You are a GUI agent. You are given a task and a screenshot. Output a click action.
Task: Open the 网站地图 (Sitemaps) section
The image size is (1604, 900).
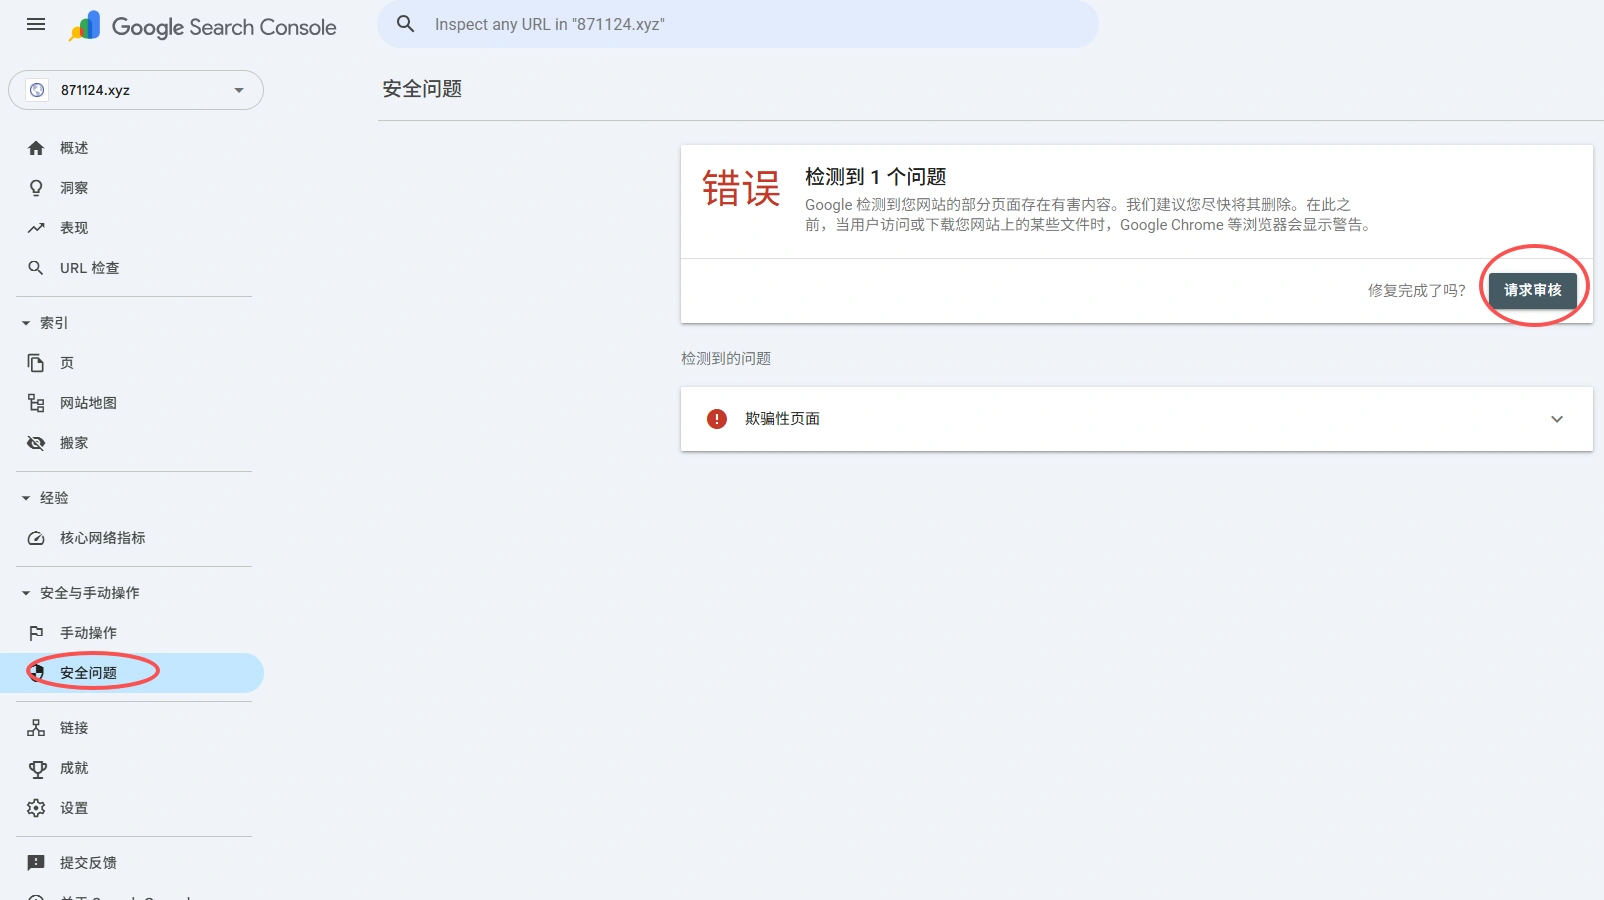(89, 402)
